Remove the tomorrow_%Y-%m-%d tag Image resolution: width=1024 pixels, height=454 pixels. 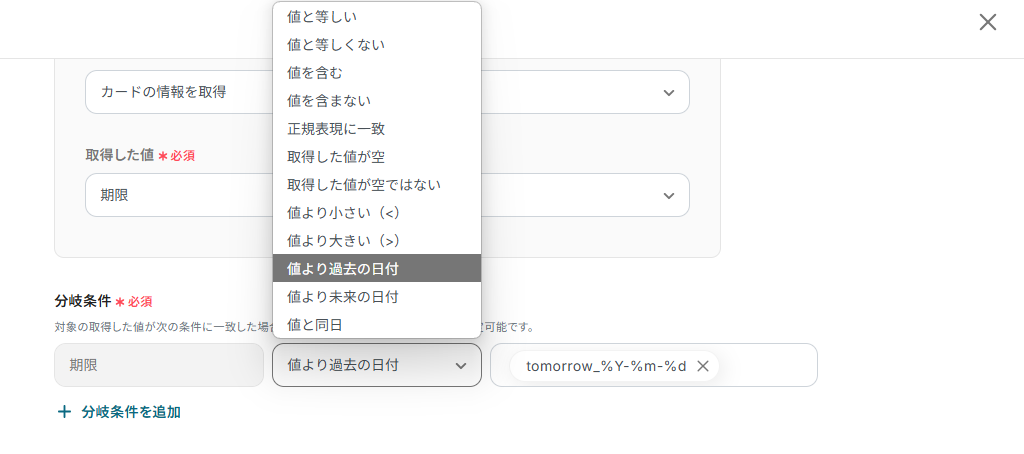pos(703,366)
